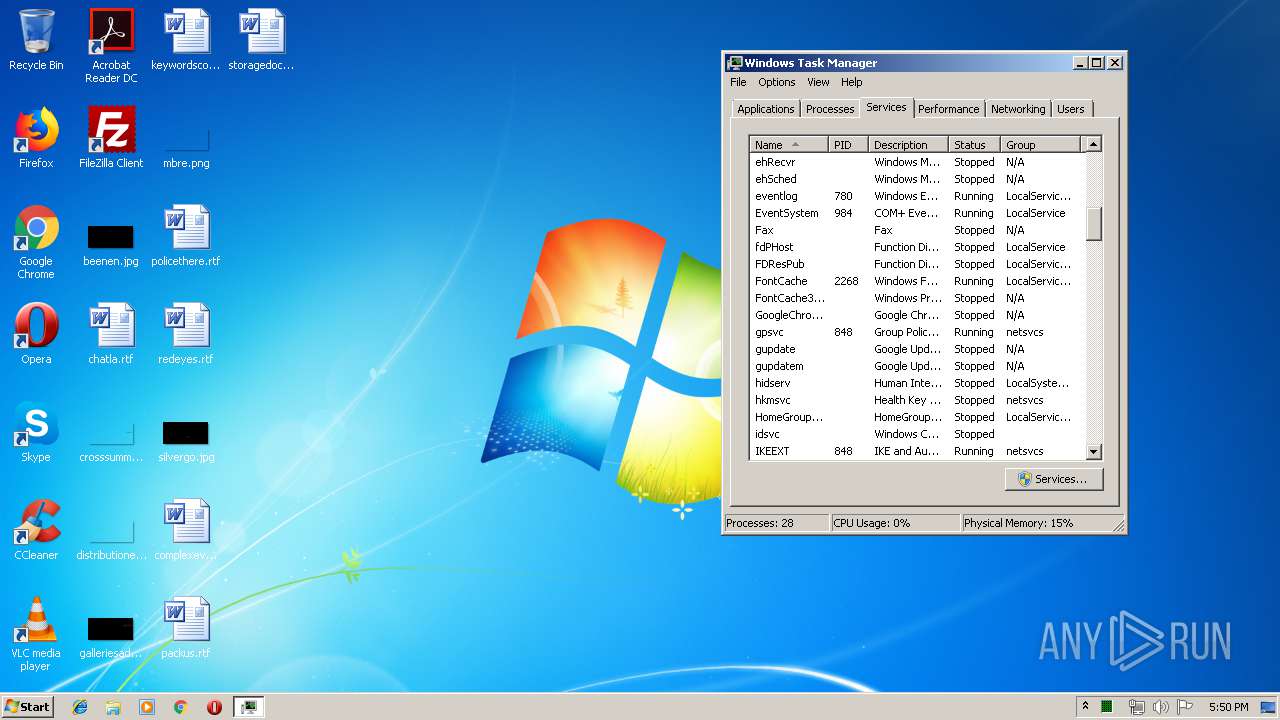
Task: Open the Recycle Bin desktop icon
Action: click(x=36, y=40)
